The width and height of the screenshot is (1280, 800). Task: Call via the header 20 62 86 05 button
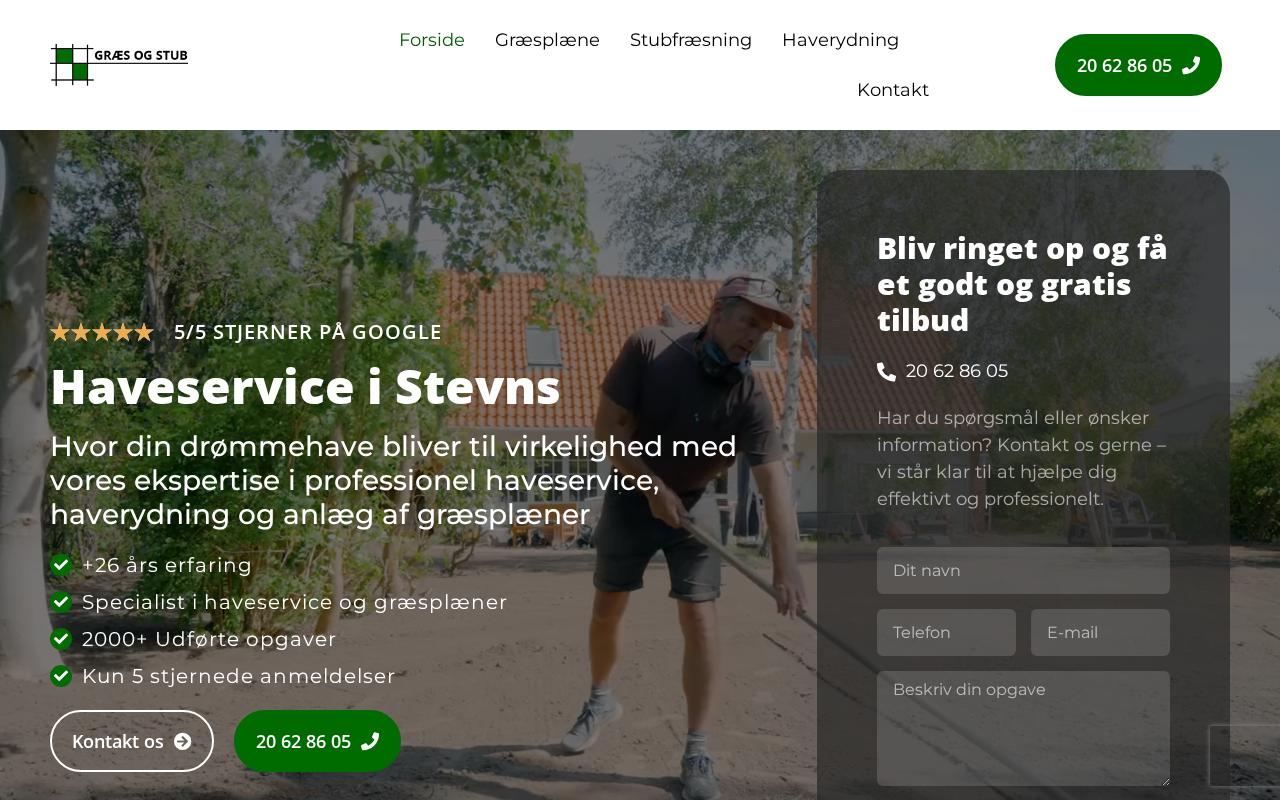[x=1138, y=65]
